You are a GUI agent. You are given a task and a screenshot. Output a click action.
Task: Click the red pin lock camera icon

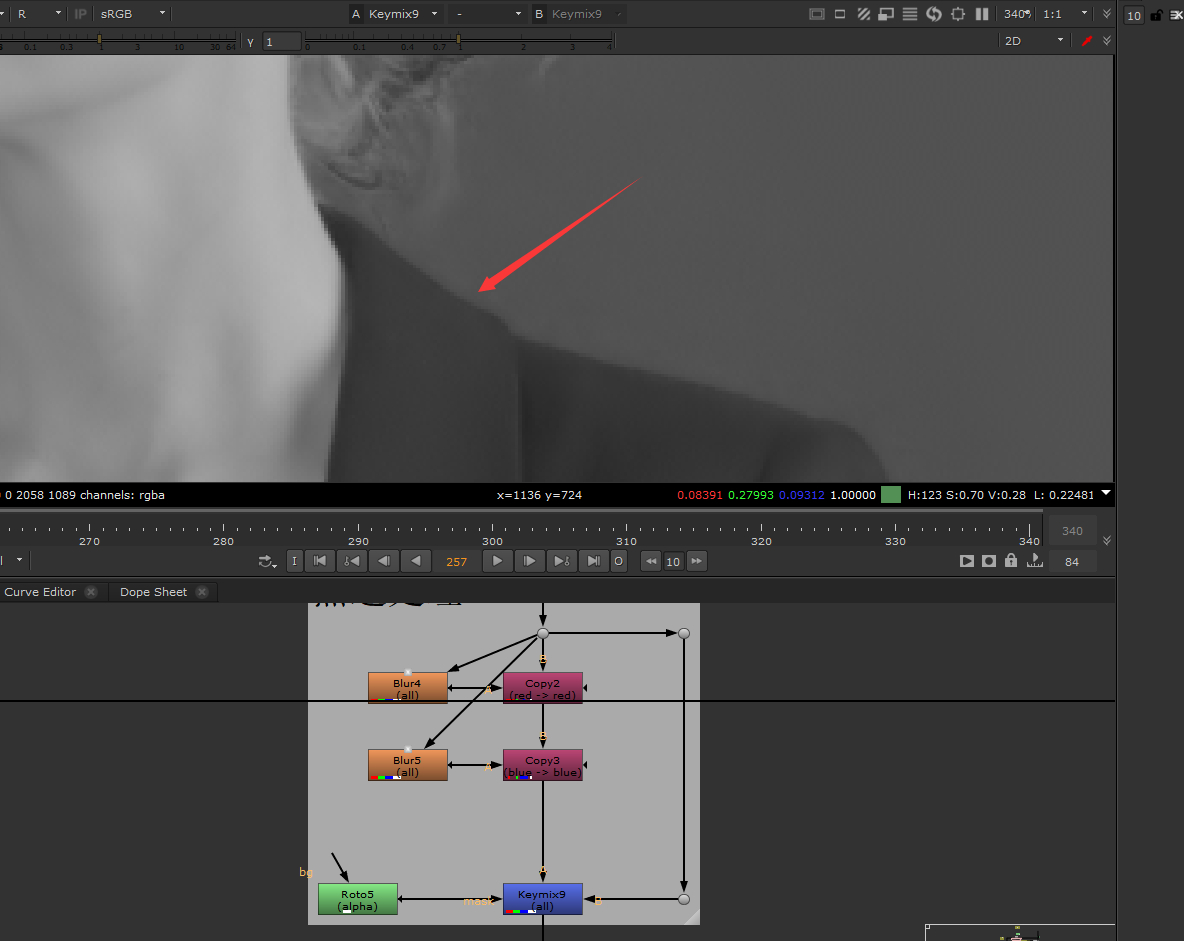(x=1087, y=41)
